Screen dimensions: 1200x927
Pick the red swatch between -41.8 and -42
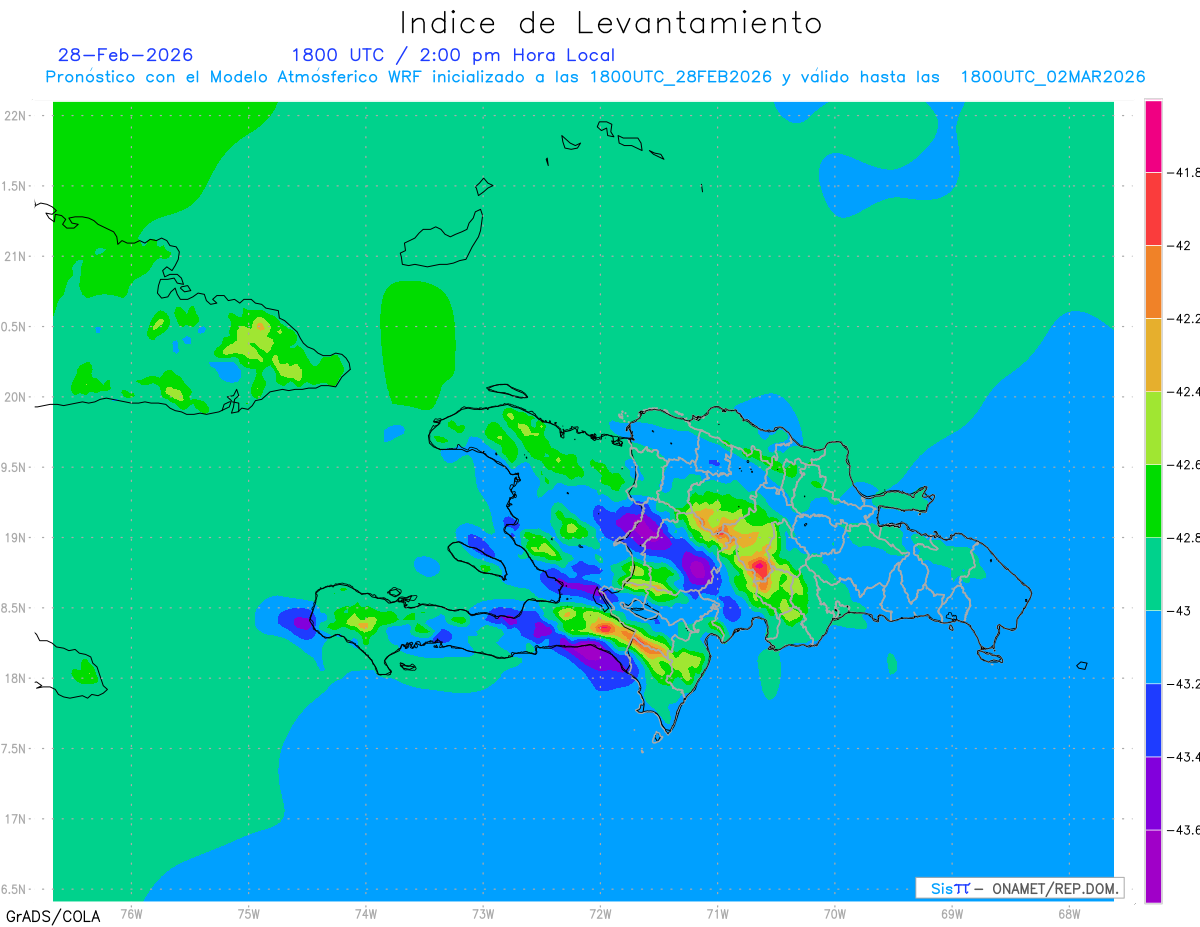(x=1153, y=208)
